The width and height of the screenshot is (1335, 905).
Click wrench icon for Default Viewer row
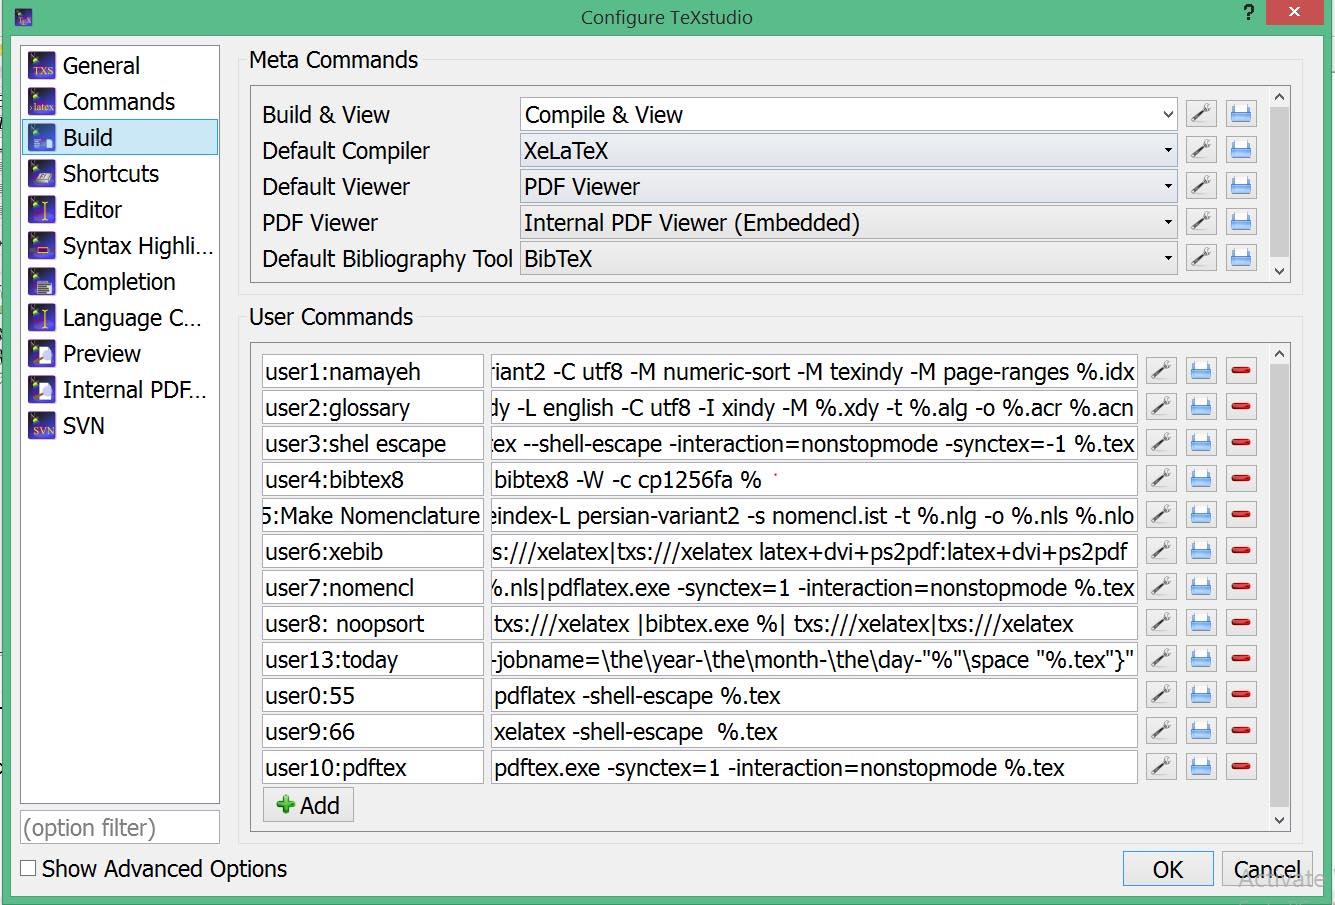click(x=1201, y=186)
